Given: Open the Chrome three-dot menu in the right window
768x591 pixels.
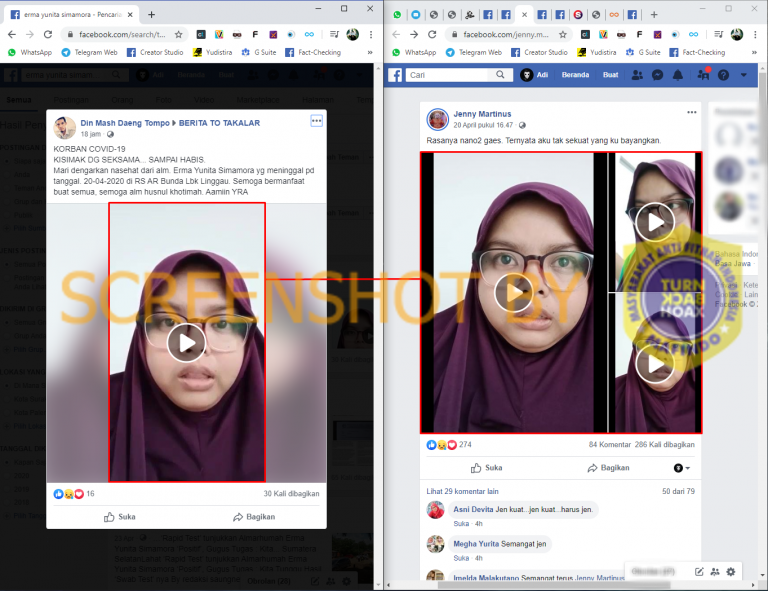Looking at the screenshot, I should [755, 34].
